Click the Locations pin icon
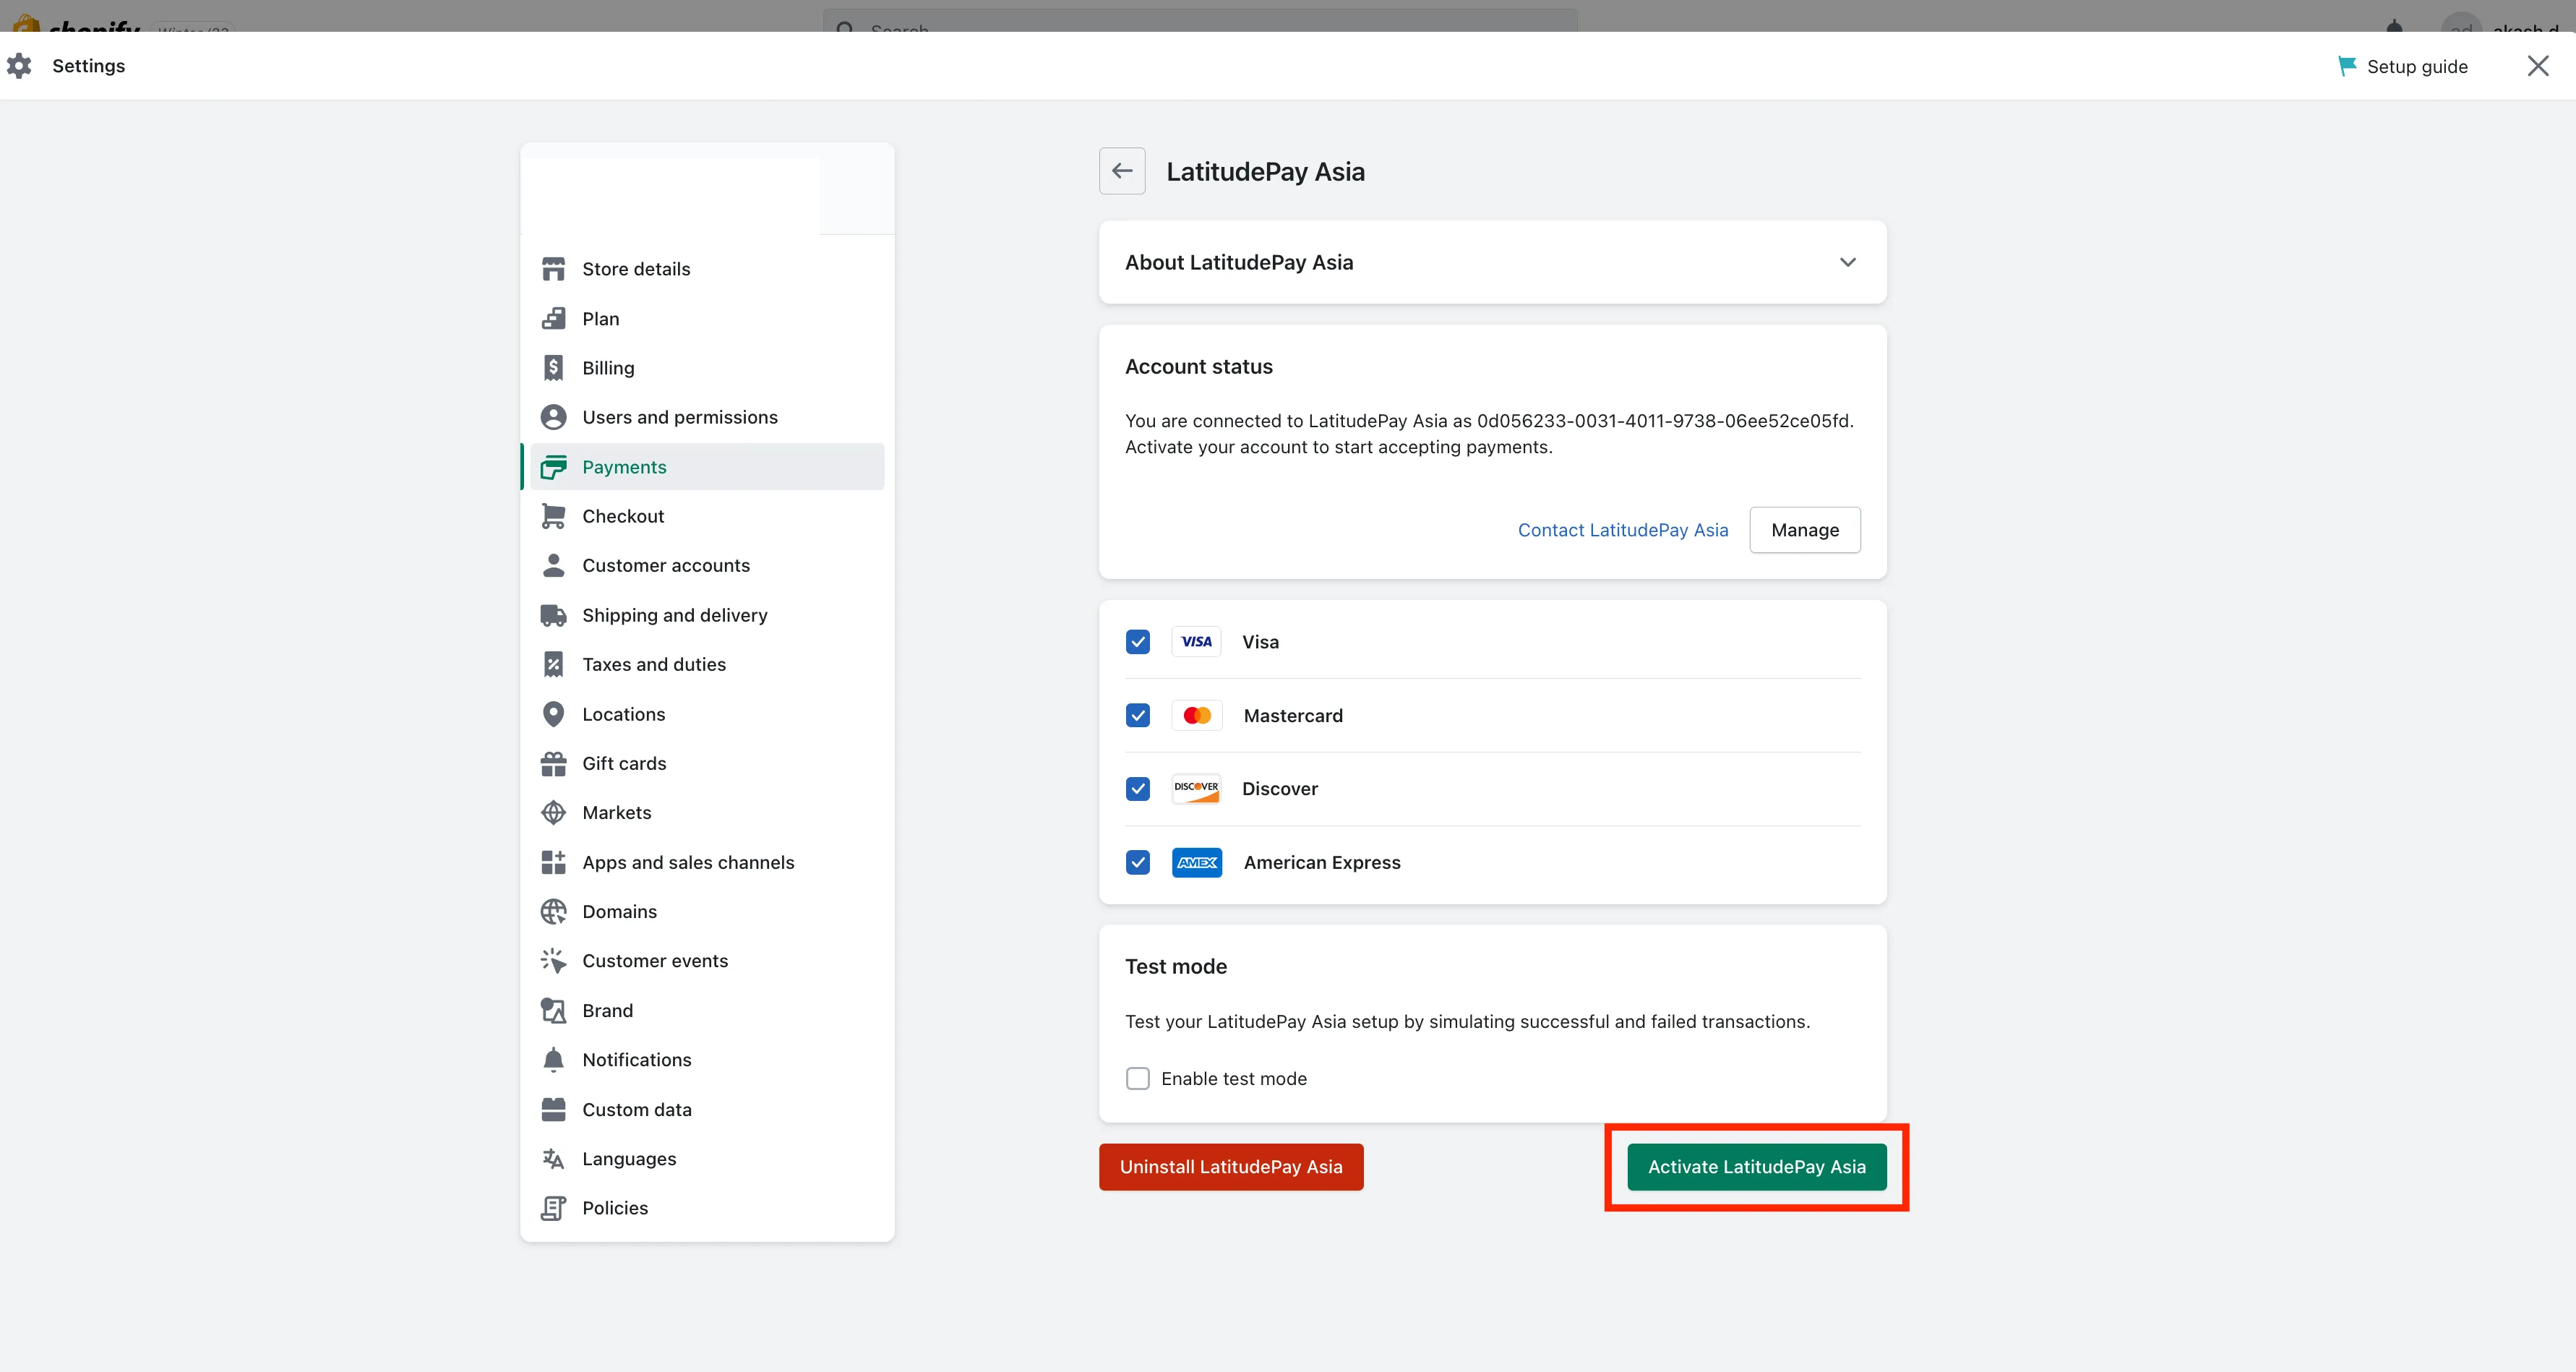The image size is (2576, 1372). (x=553, y=714)
